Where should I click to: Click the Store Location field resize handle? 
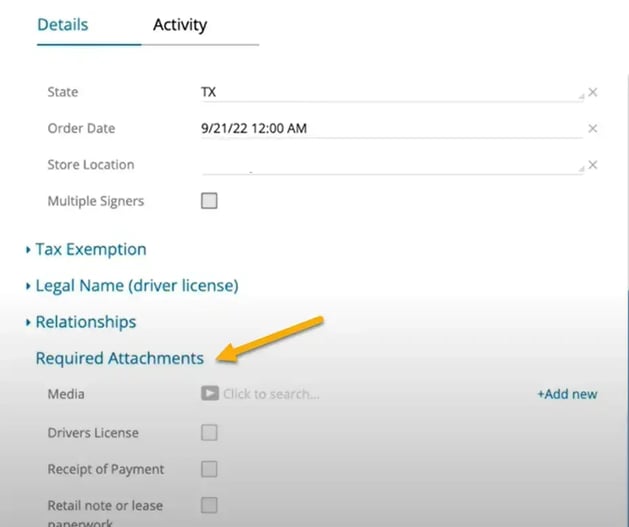580,170
